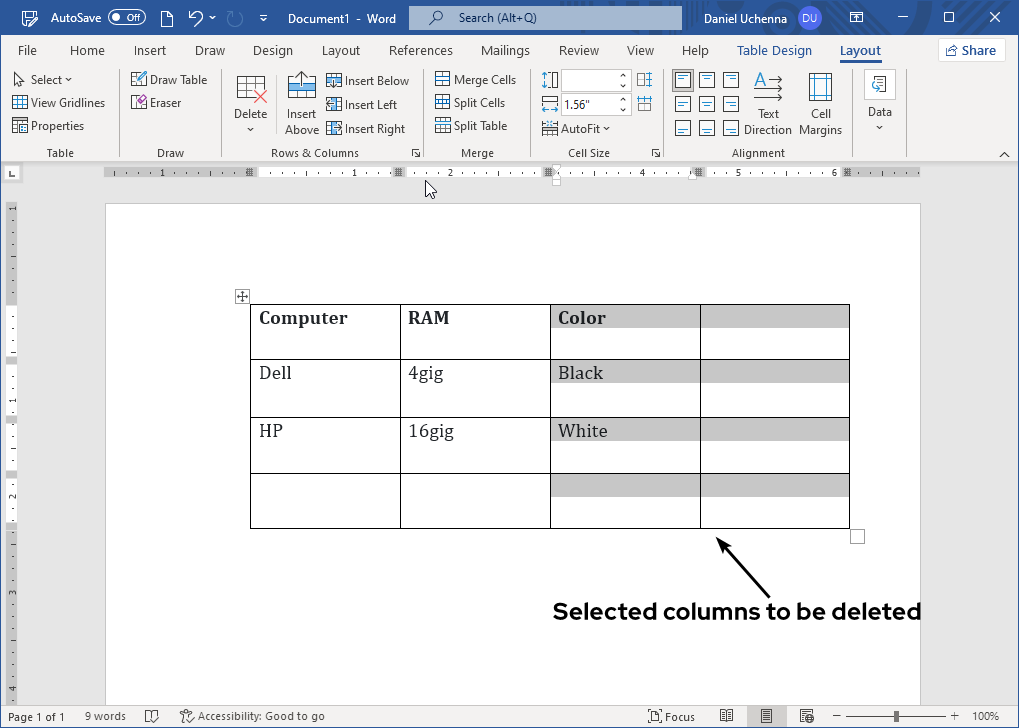Expand the Delete dropdown menu

click(251, 103)
